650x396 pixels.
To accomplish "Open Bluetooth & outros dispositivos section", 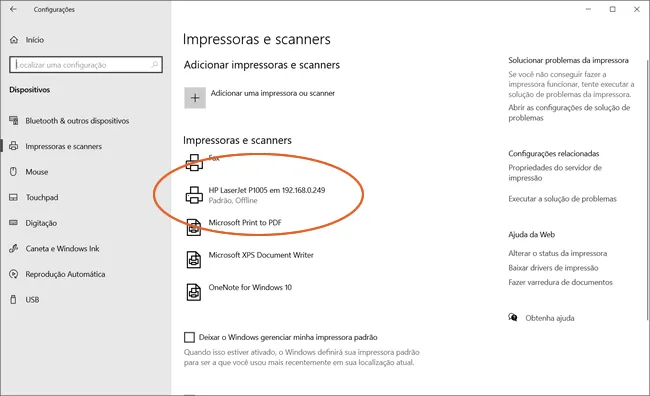I will click(x=77, y=121).
